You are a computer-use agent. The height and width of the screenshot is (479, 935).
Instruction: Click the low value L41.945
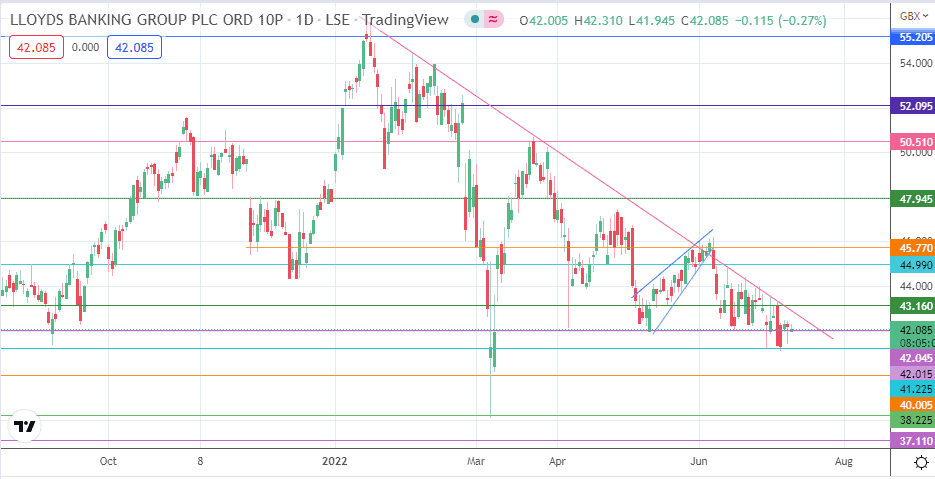pos(653,21)
